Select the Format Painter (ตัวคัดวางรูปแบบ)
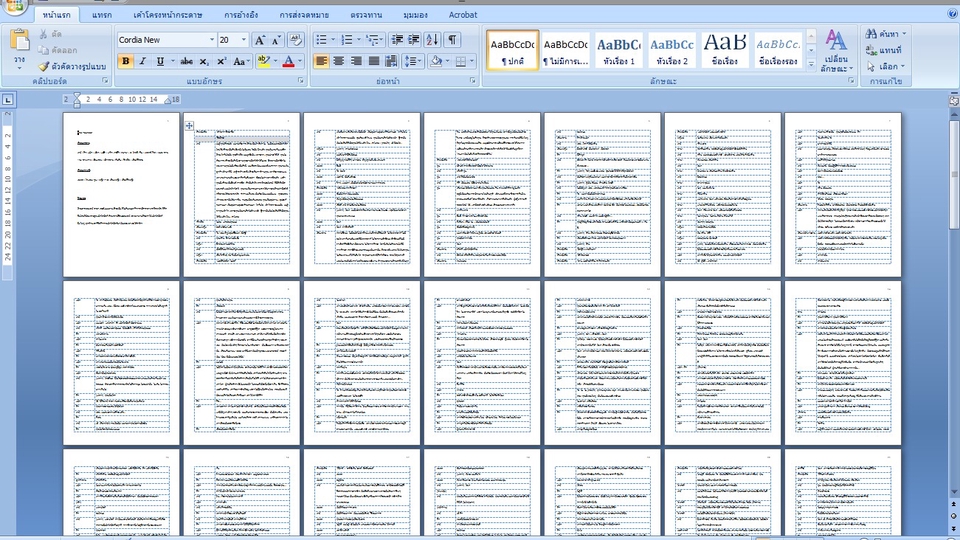Image resolution: width=960 pixels, height=540 pixels. tap(72, 66)
